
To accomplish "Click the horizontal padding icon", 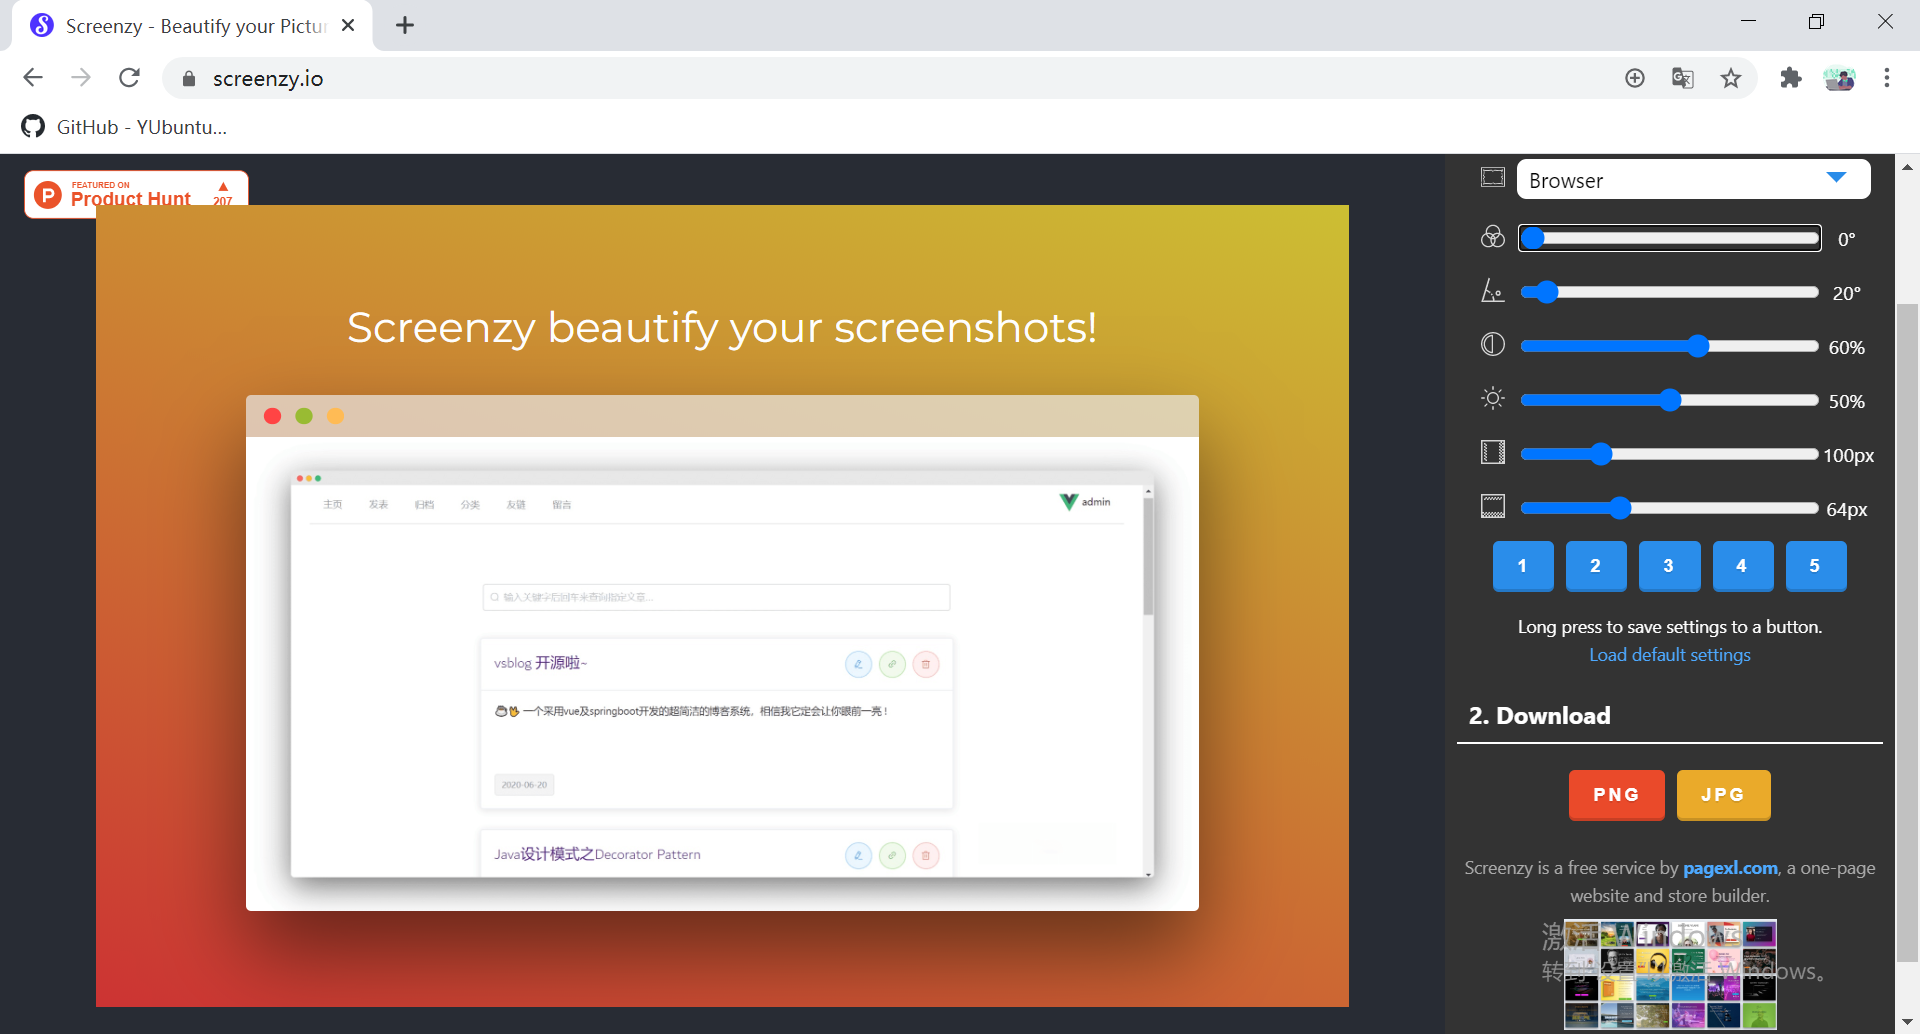I will [x=1492, y=453].
